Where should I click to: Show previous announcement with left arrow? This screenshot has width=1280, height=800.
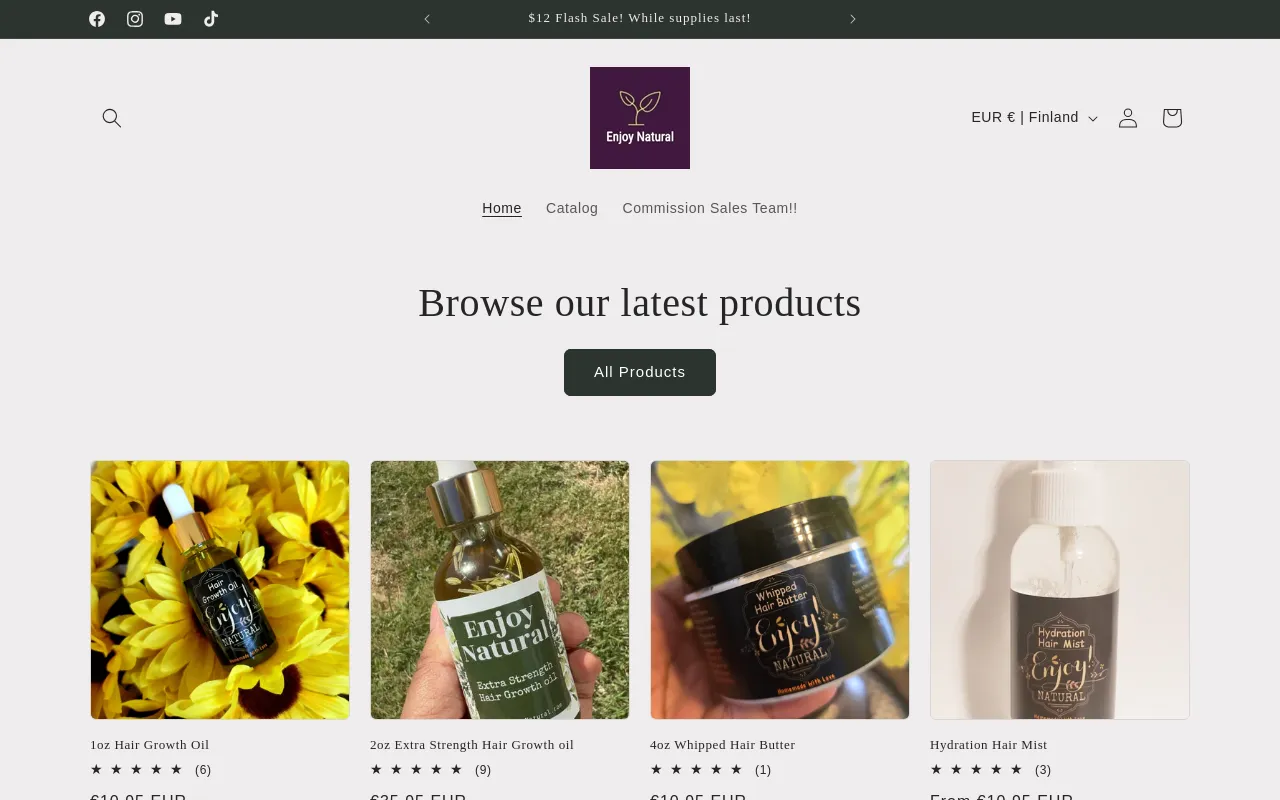coord(427,19)
